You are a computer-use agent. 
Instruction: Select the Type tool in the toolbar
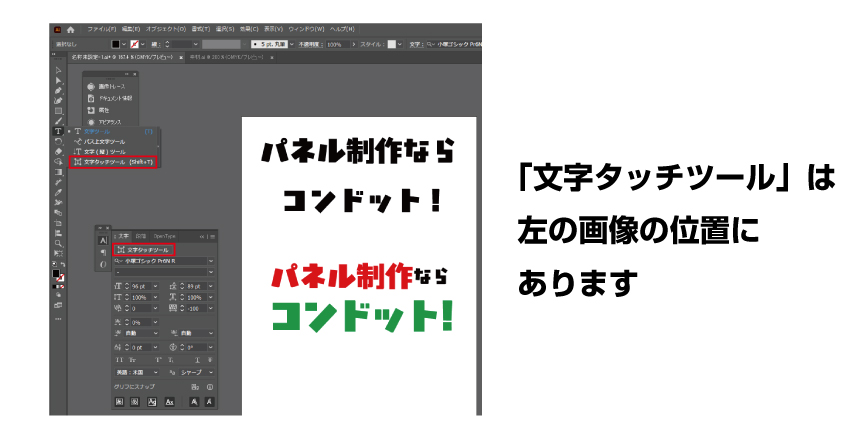pyautogui.click(x=58, y=131)
